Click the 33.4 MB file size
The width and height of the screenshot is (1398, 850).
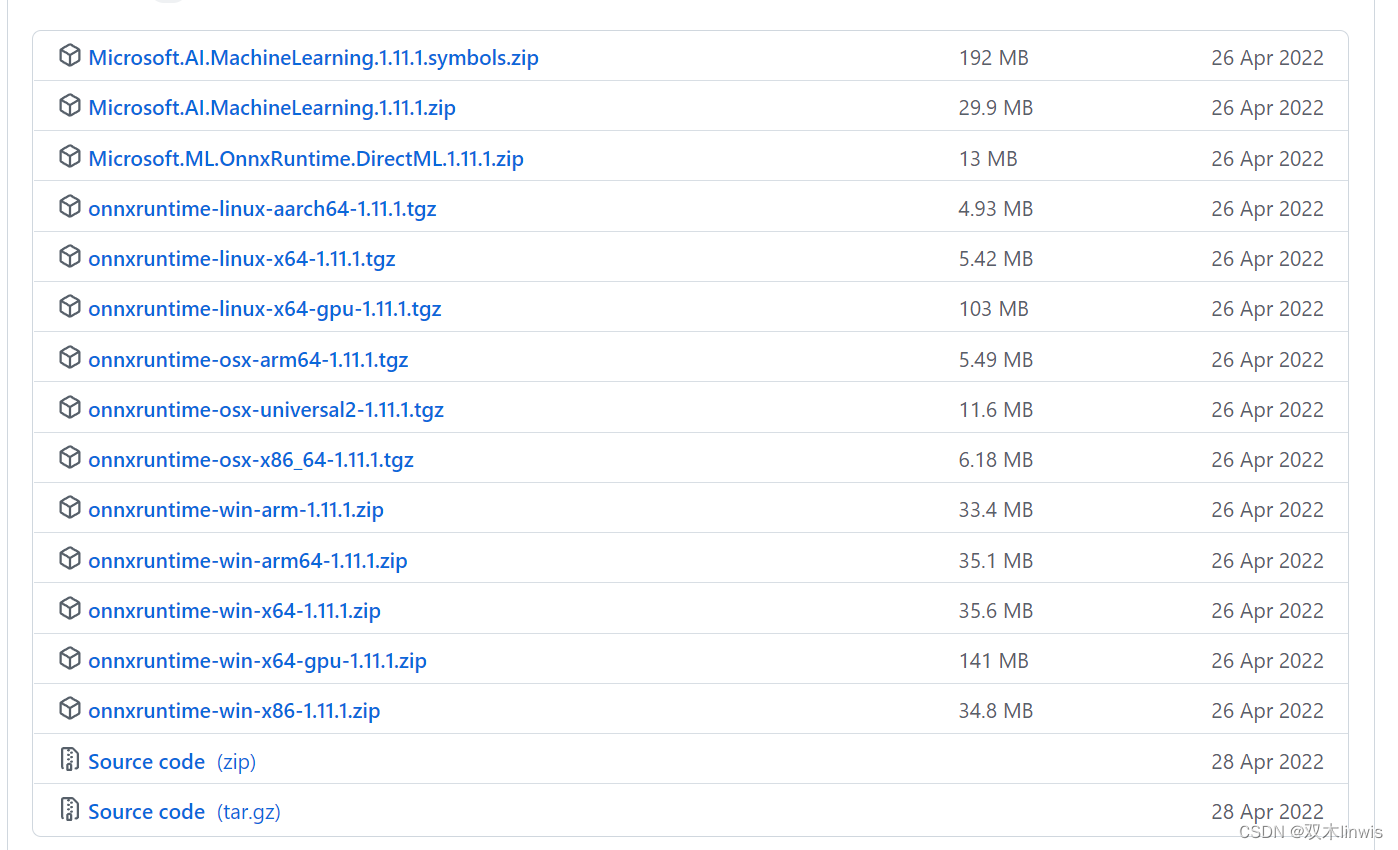[x=996, y=510]
